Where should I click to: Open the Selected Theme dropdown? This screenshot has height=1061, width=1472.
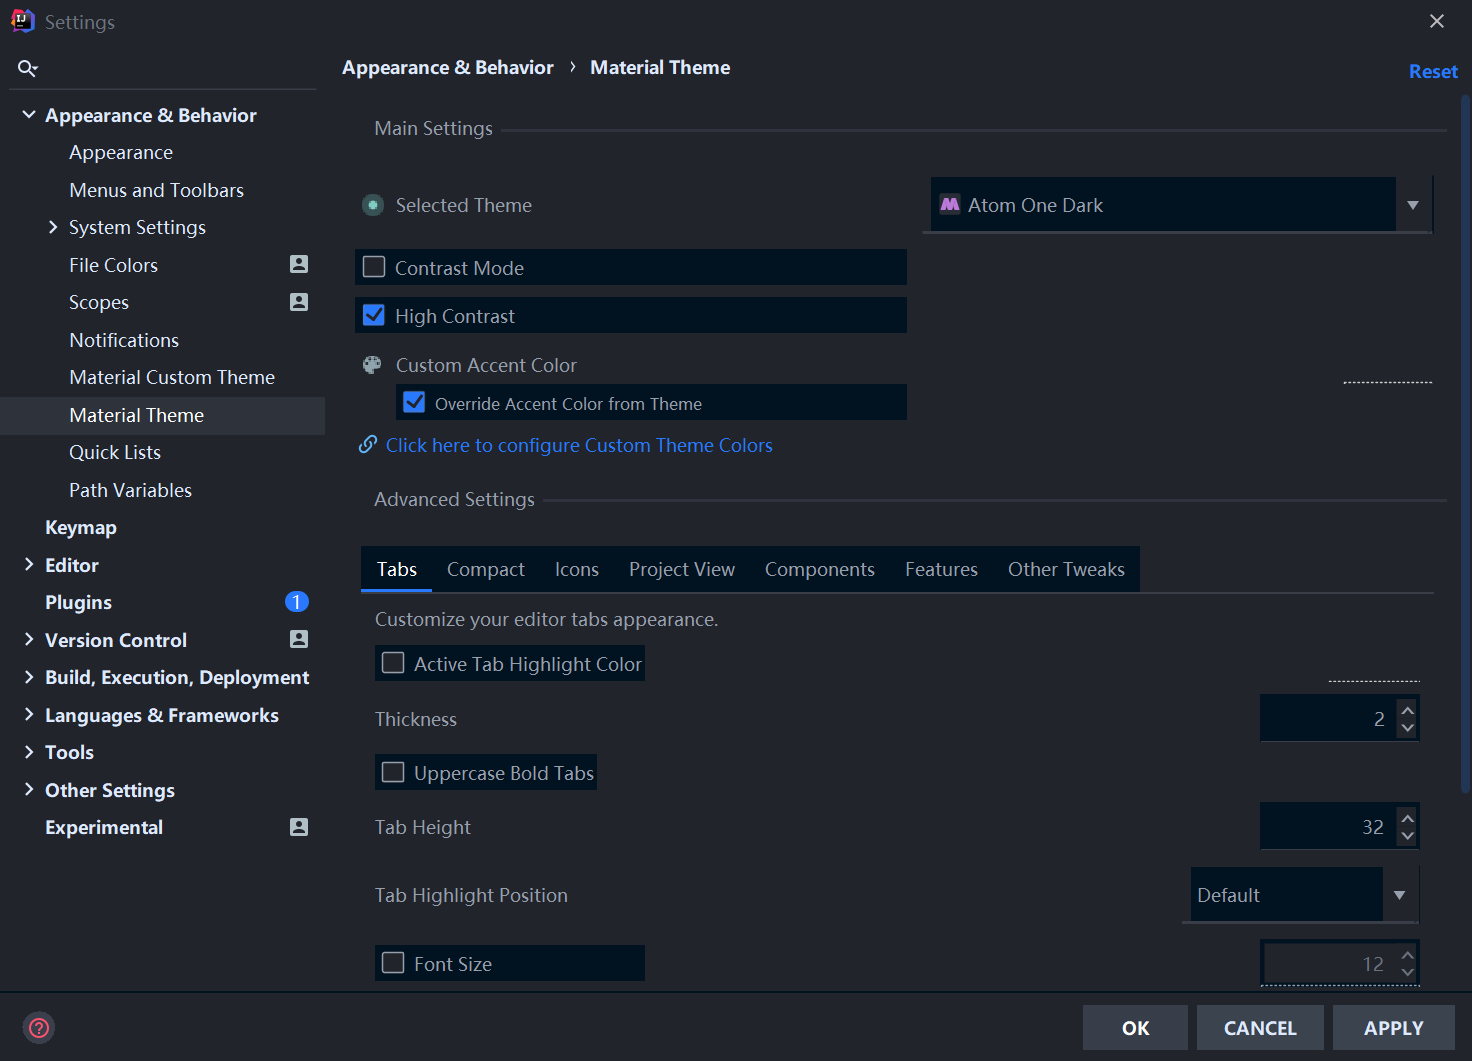tap(1413, 205)
